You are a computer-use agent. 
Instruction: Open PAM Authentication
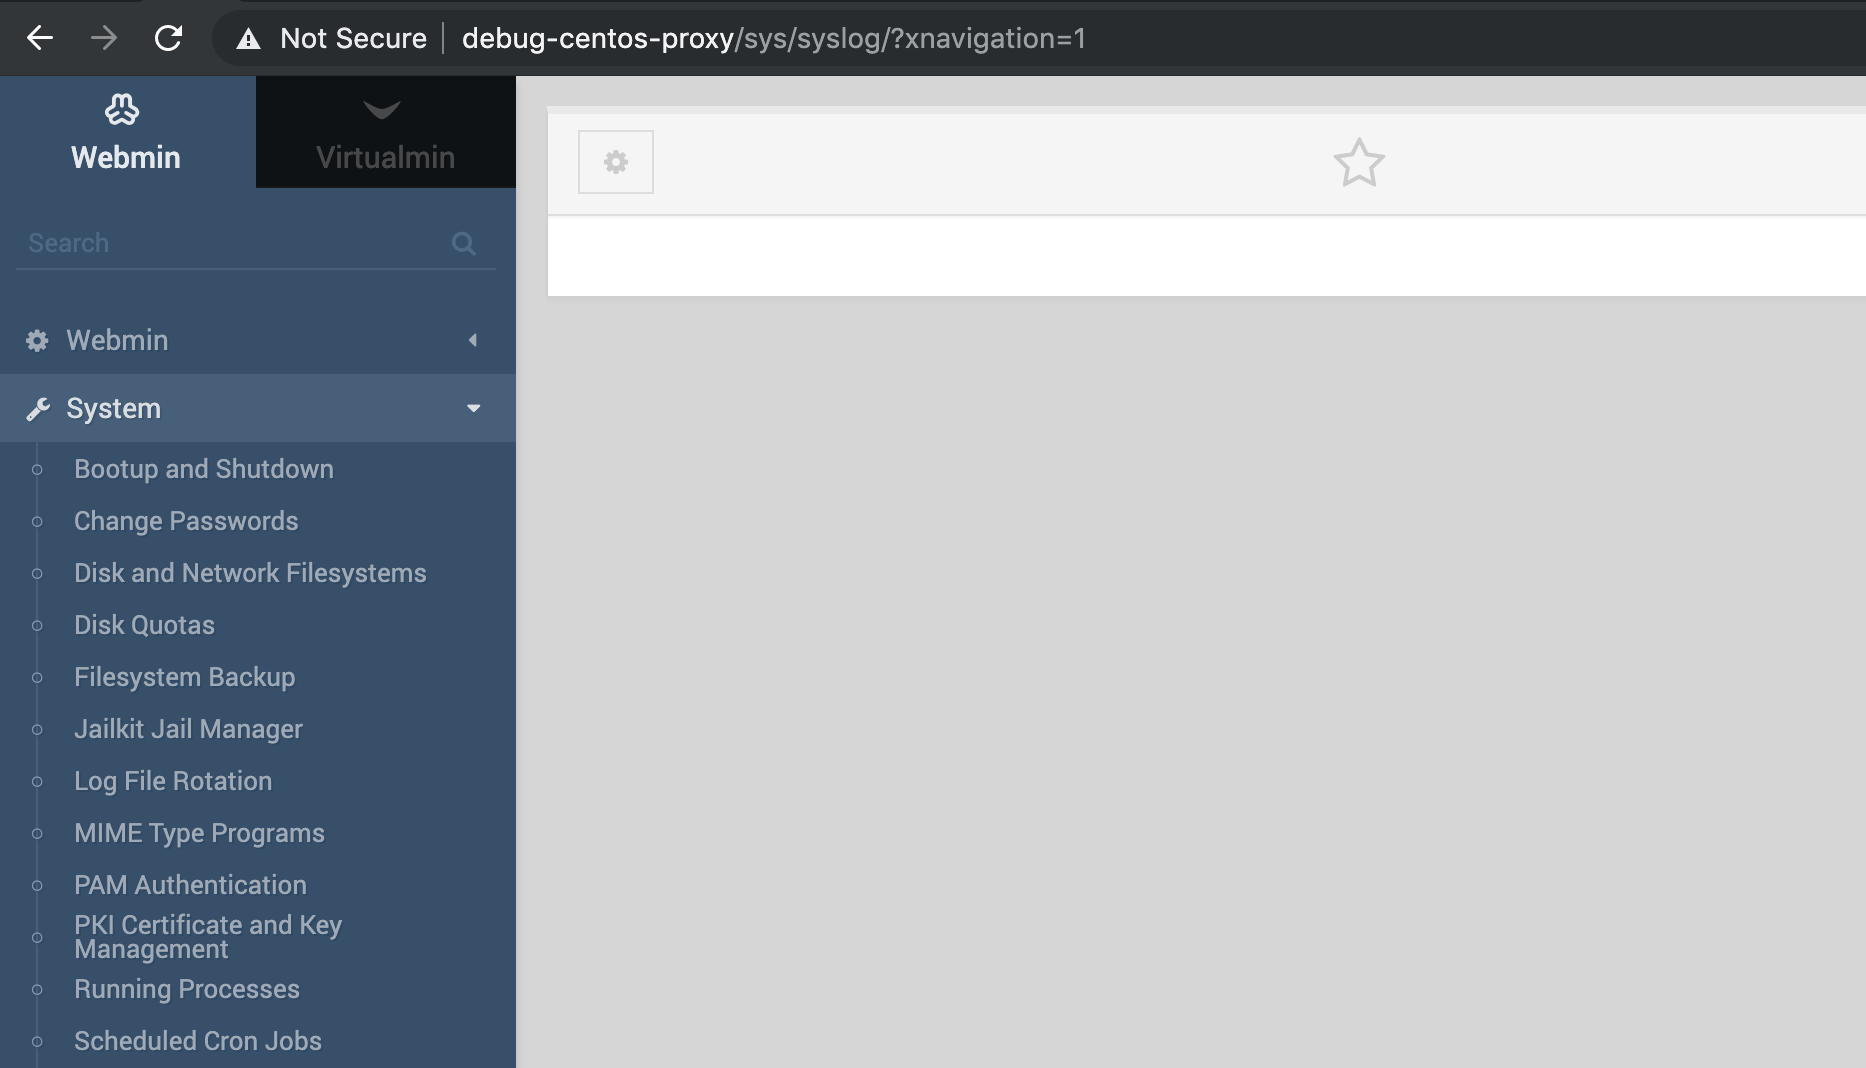point(190,885)
